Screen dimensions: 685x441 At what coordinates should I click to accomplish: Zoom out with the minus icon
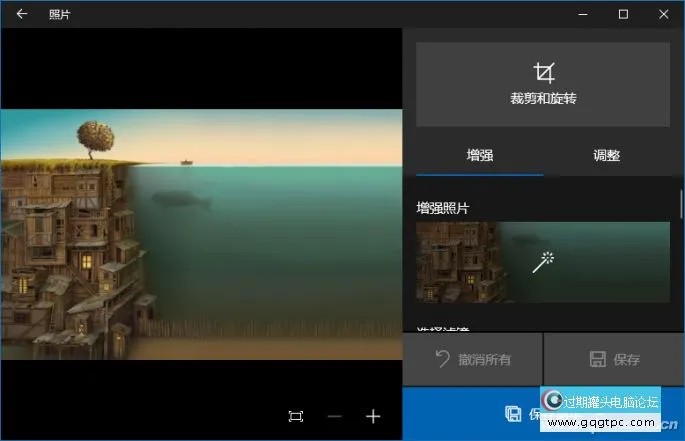[x=335, y=416]
